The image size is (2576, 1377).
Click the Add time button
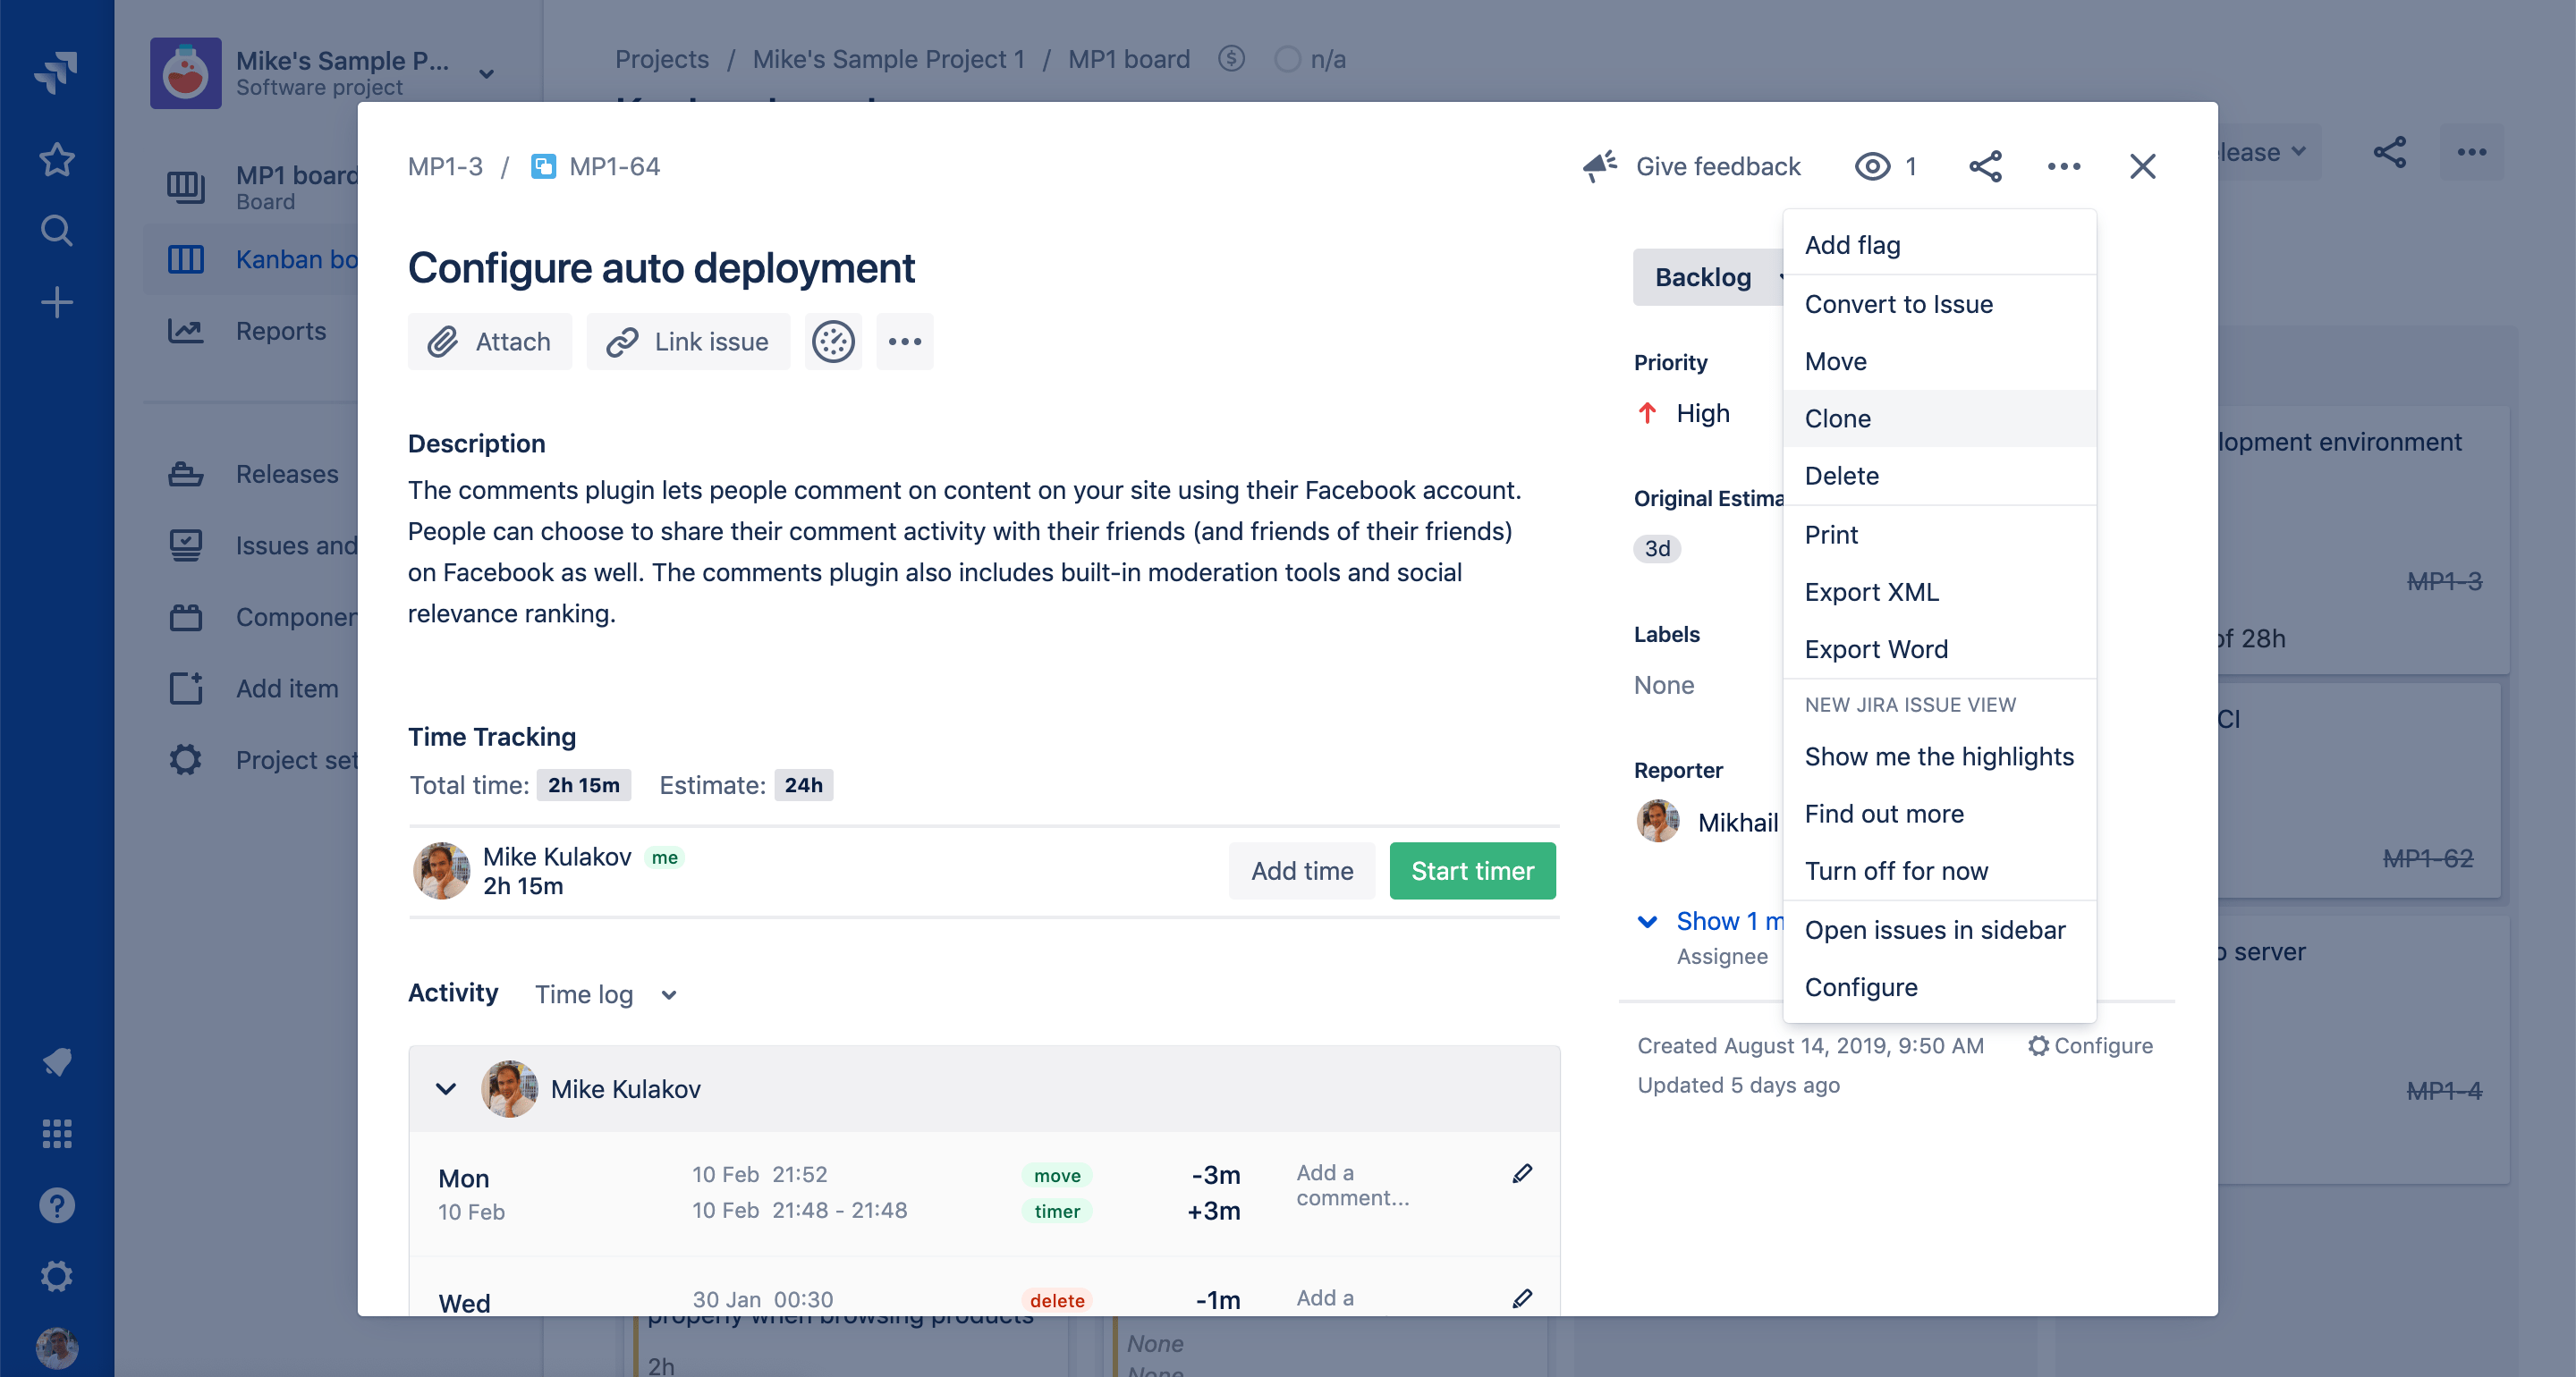pos(1301,871)
